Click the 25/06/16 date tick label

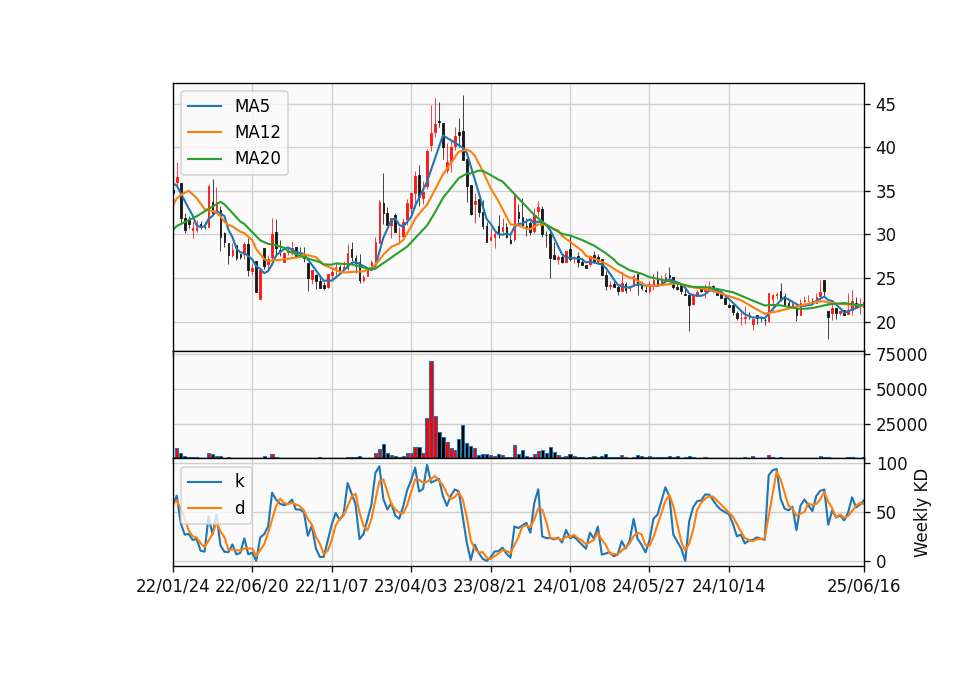click(863, 586)
